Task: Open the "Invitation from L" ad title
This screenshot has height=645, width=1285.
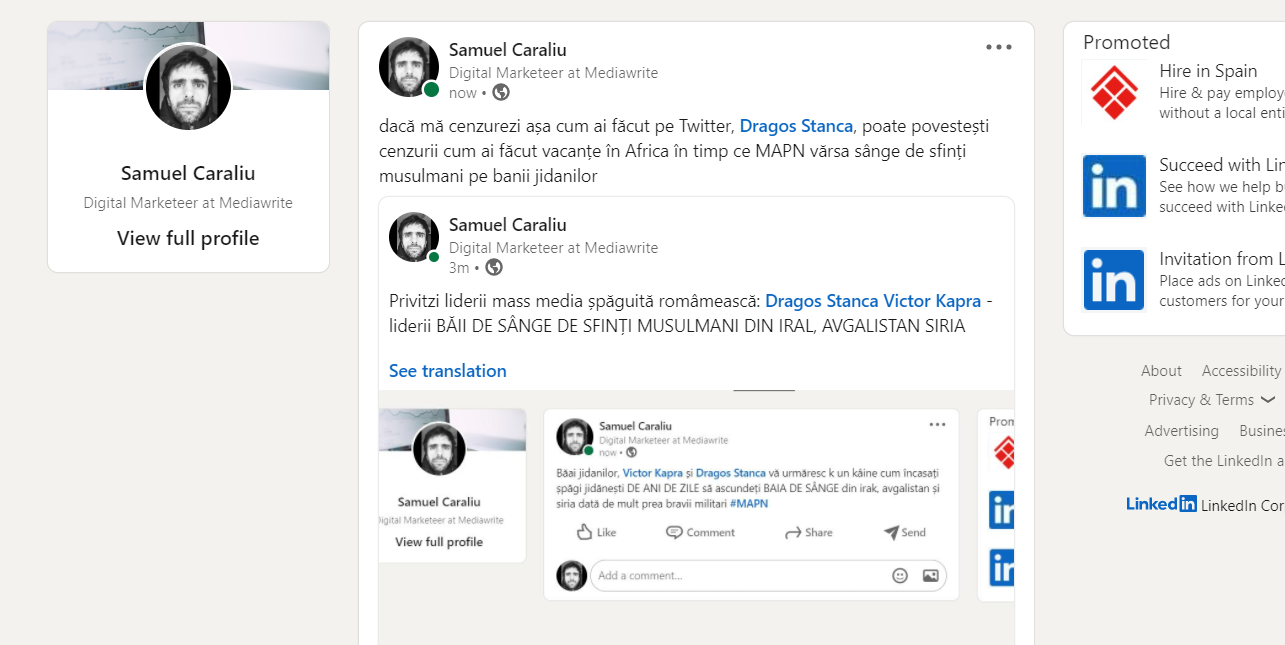Action: [x=1222, y=259]
